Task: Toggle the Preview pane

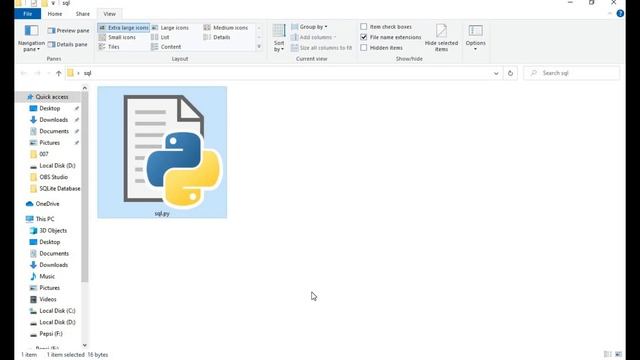Action: 68,31
